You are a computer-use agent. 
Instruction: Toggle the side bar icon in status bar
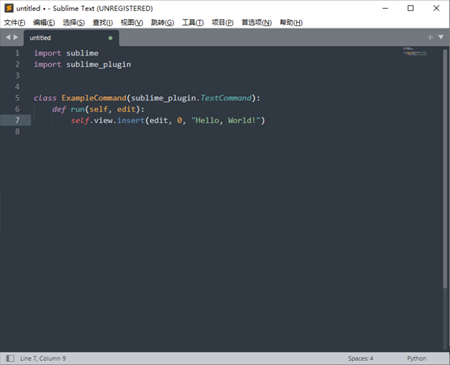click(x=10, y=358)
